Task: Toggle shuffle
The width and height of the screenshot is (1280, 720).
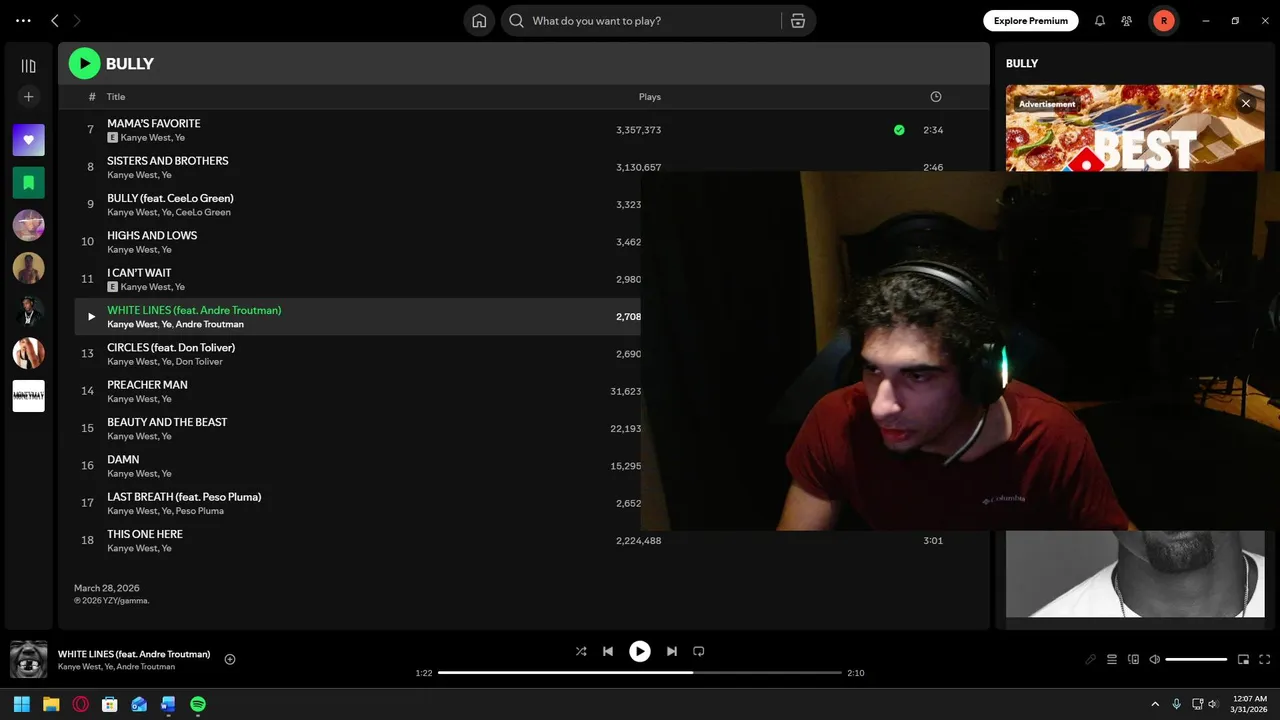Action: 581,651
